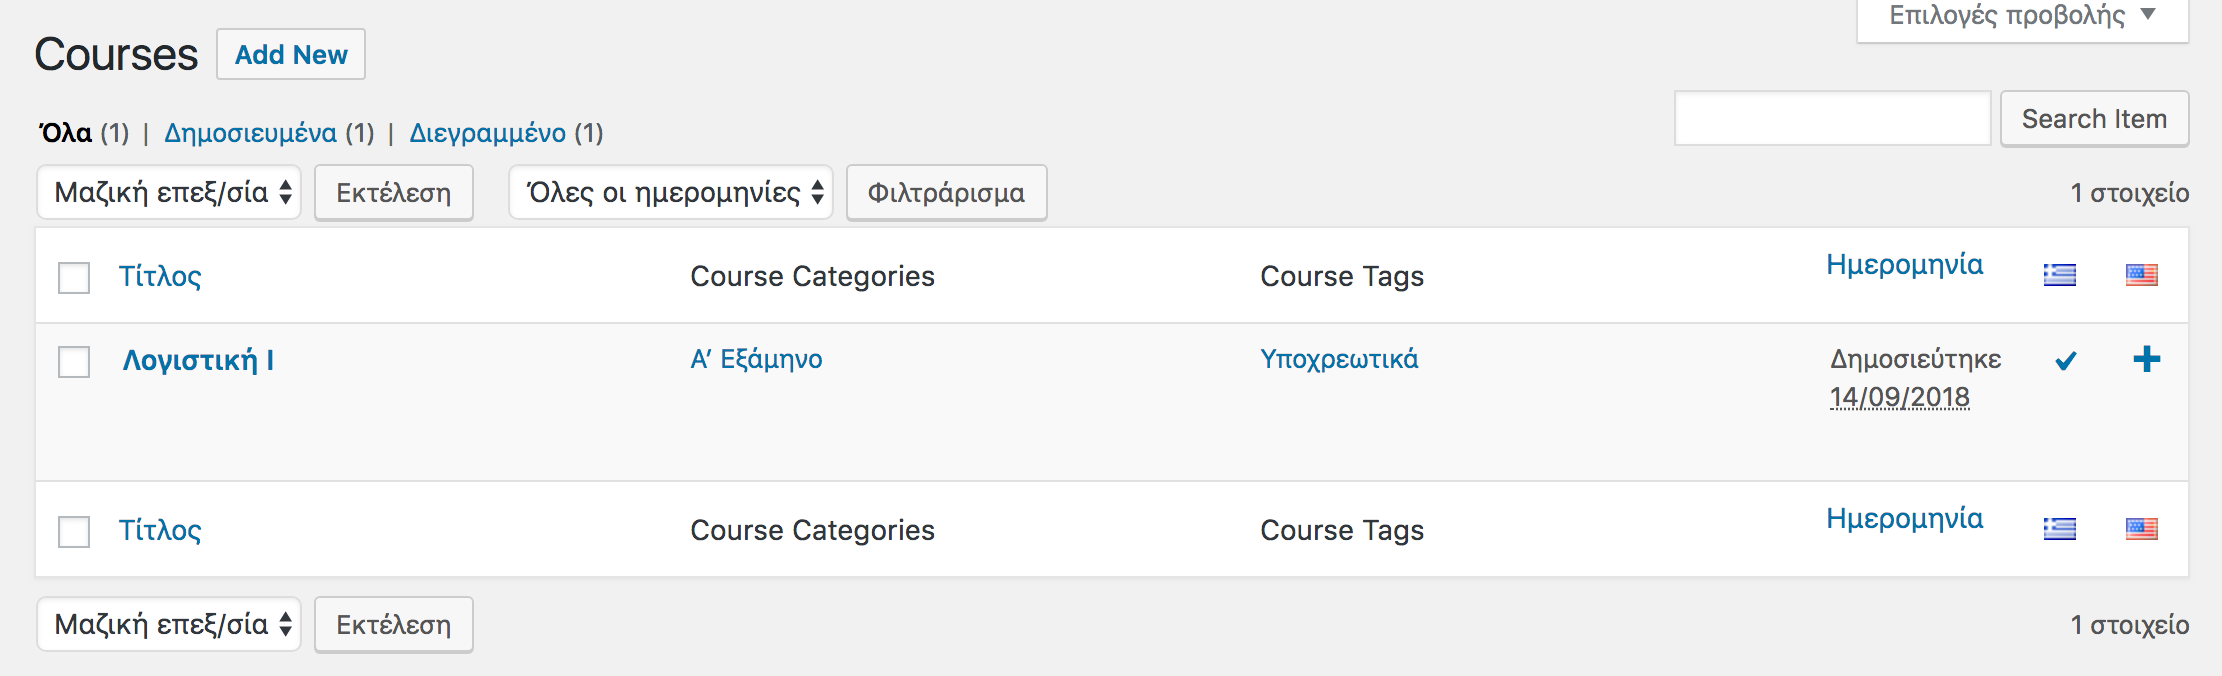Click into the course search field
Image resolution: width=2222 pixels, height=676 pixels.
pos(1832,119)
